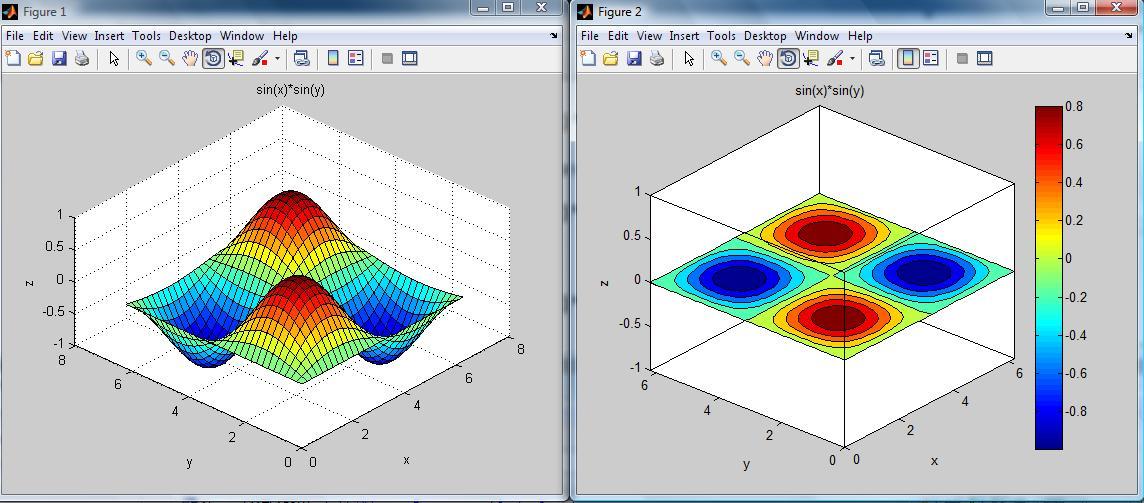Screen dimensions: 1144x503
Task: Select Zoom Out tool in Figure 2
Action: (x=742, y=59)
